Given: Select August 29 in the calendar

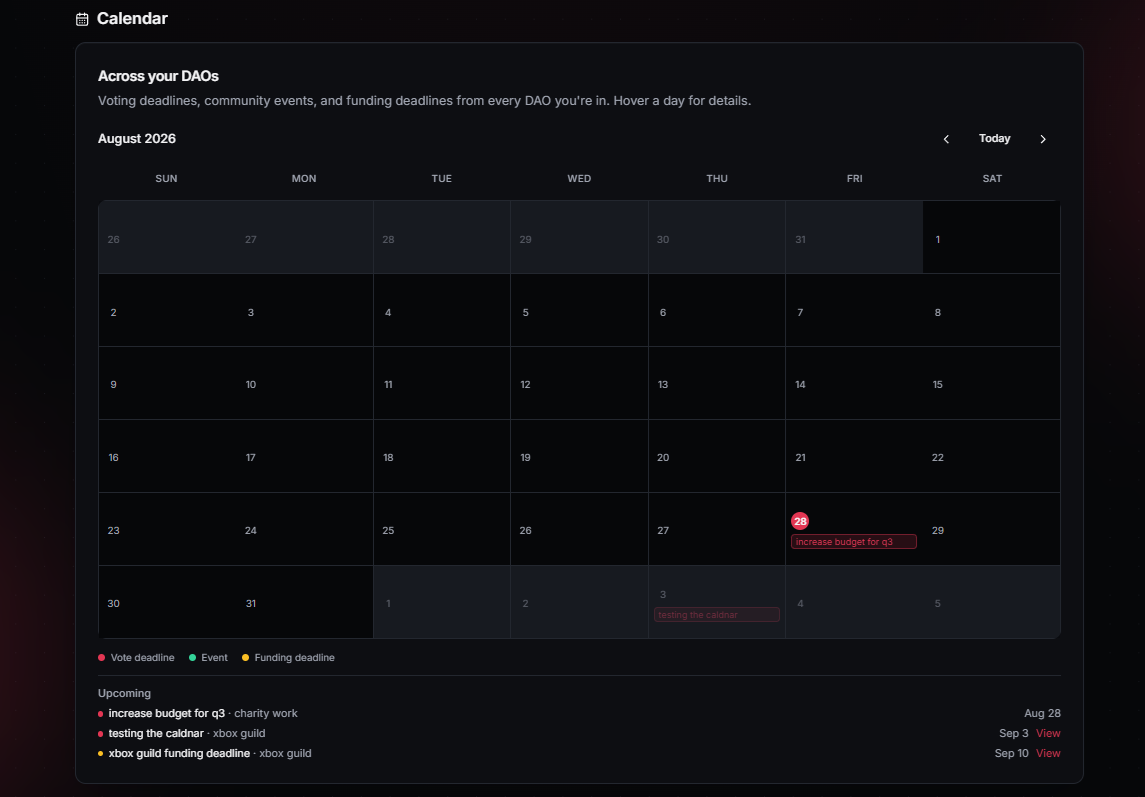Looking at the screenshot, I should click(x=992, y=530).
